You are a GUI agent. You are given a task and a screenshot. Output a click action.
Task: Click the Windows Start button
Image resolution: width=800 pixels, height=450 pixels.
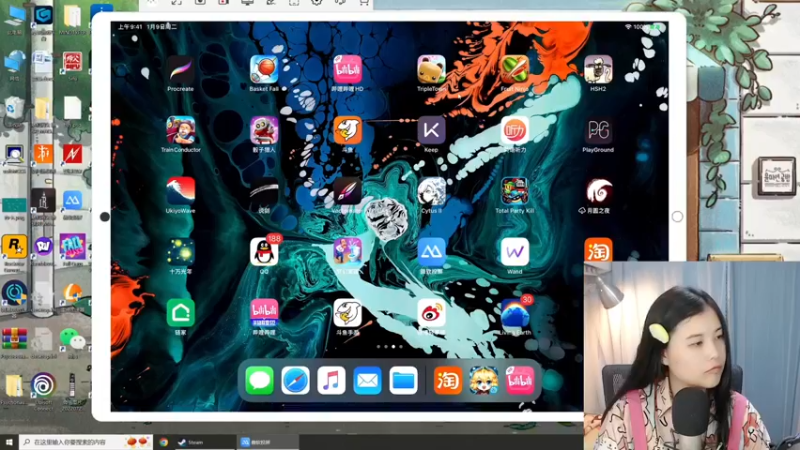(x=9, y=442)
